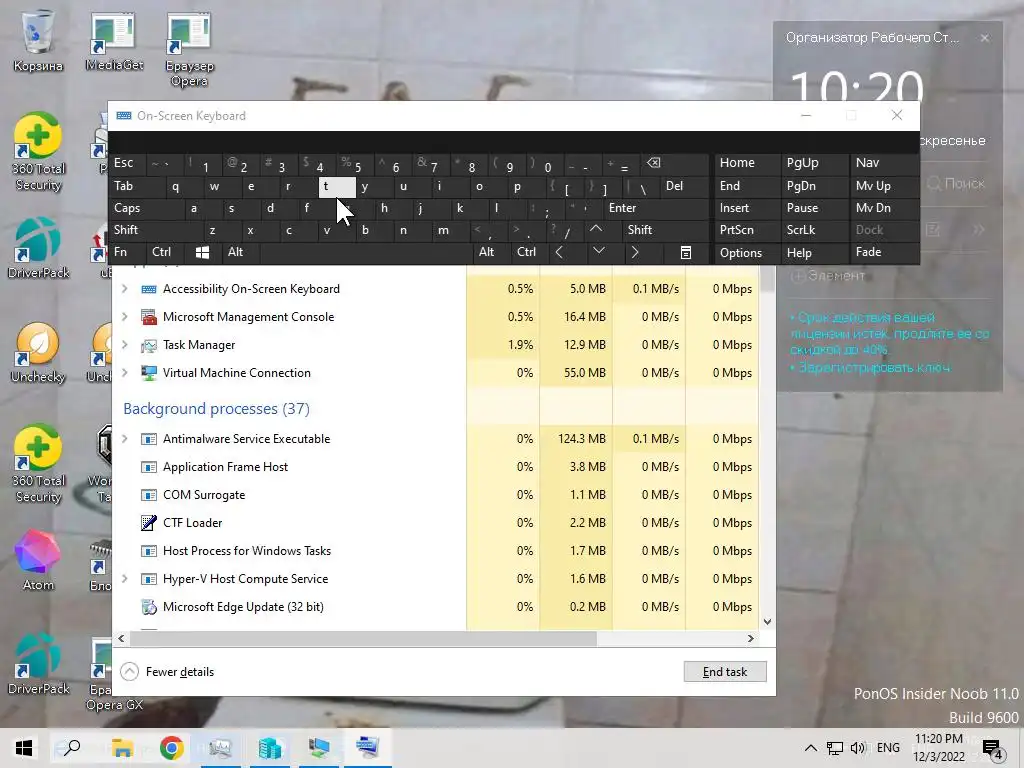Expand the Microsoft Management Console process

click(x=125, y=317)
